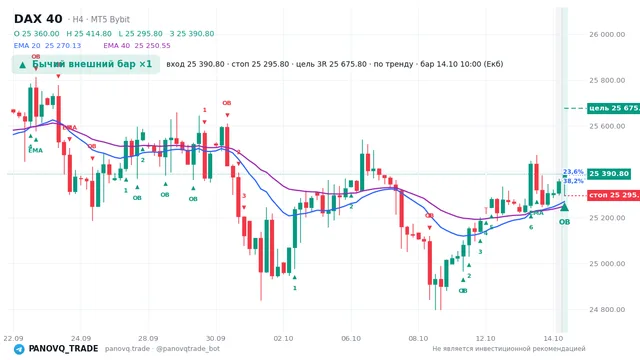Click the red 'стоп 25 295' stop label
Screen dimensions: 640x360
[x=613, y=195]
